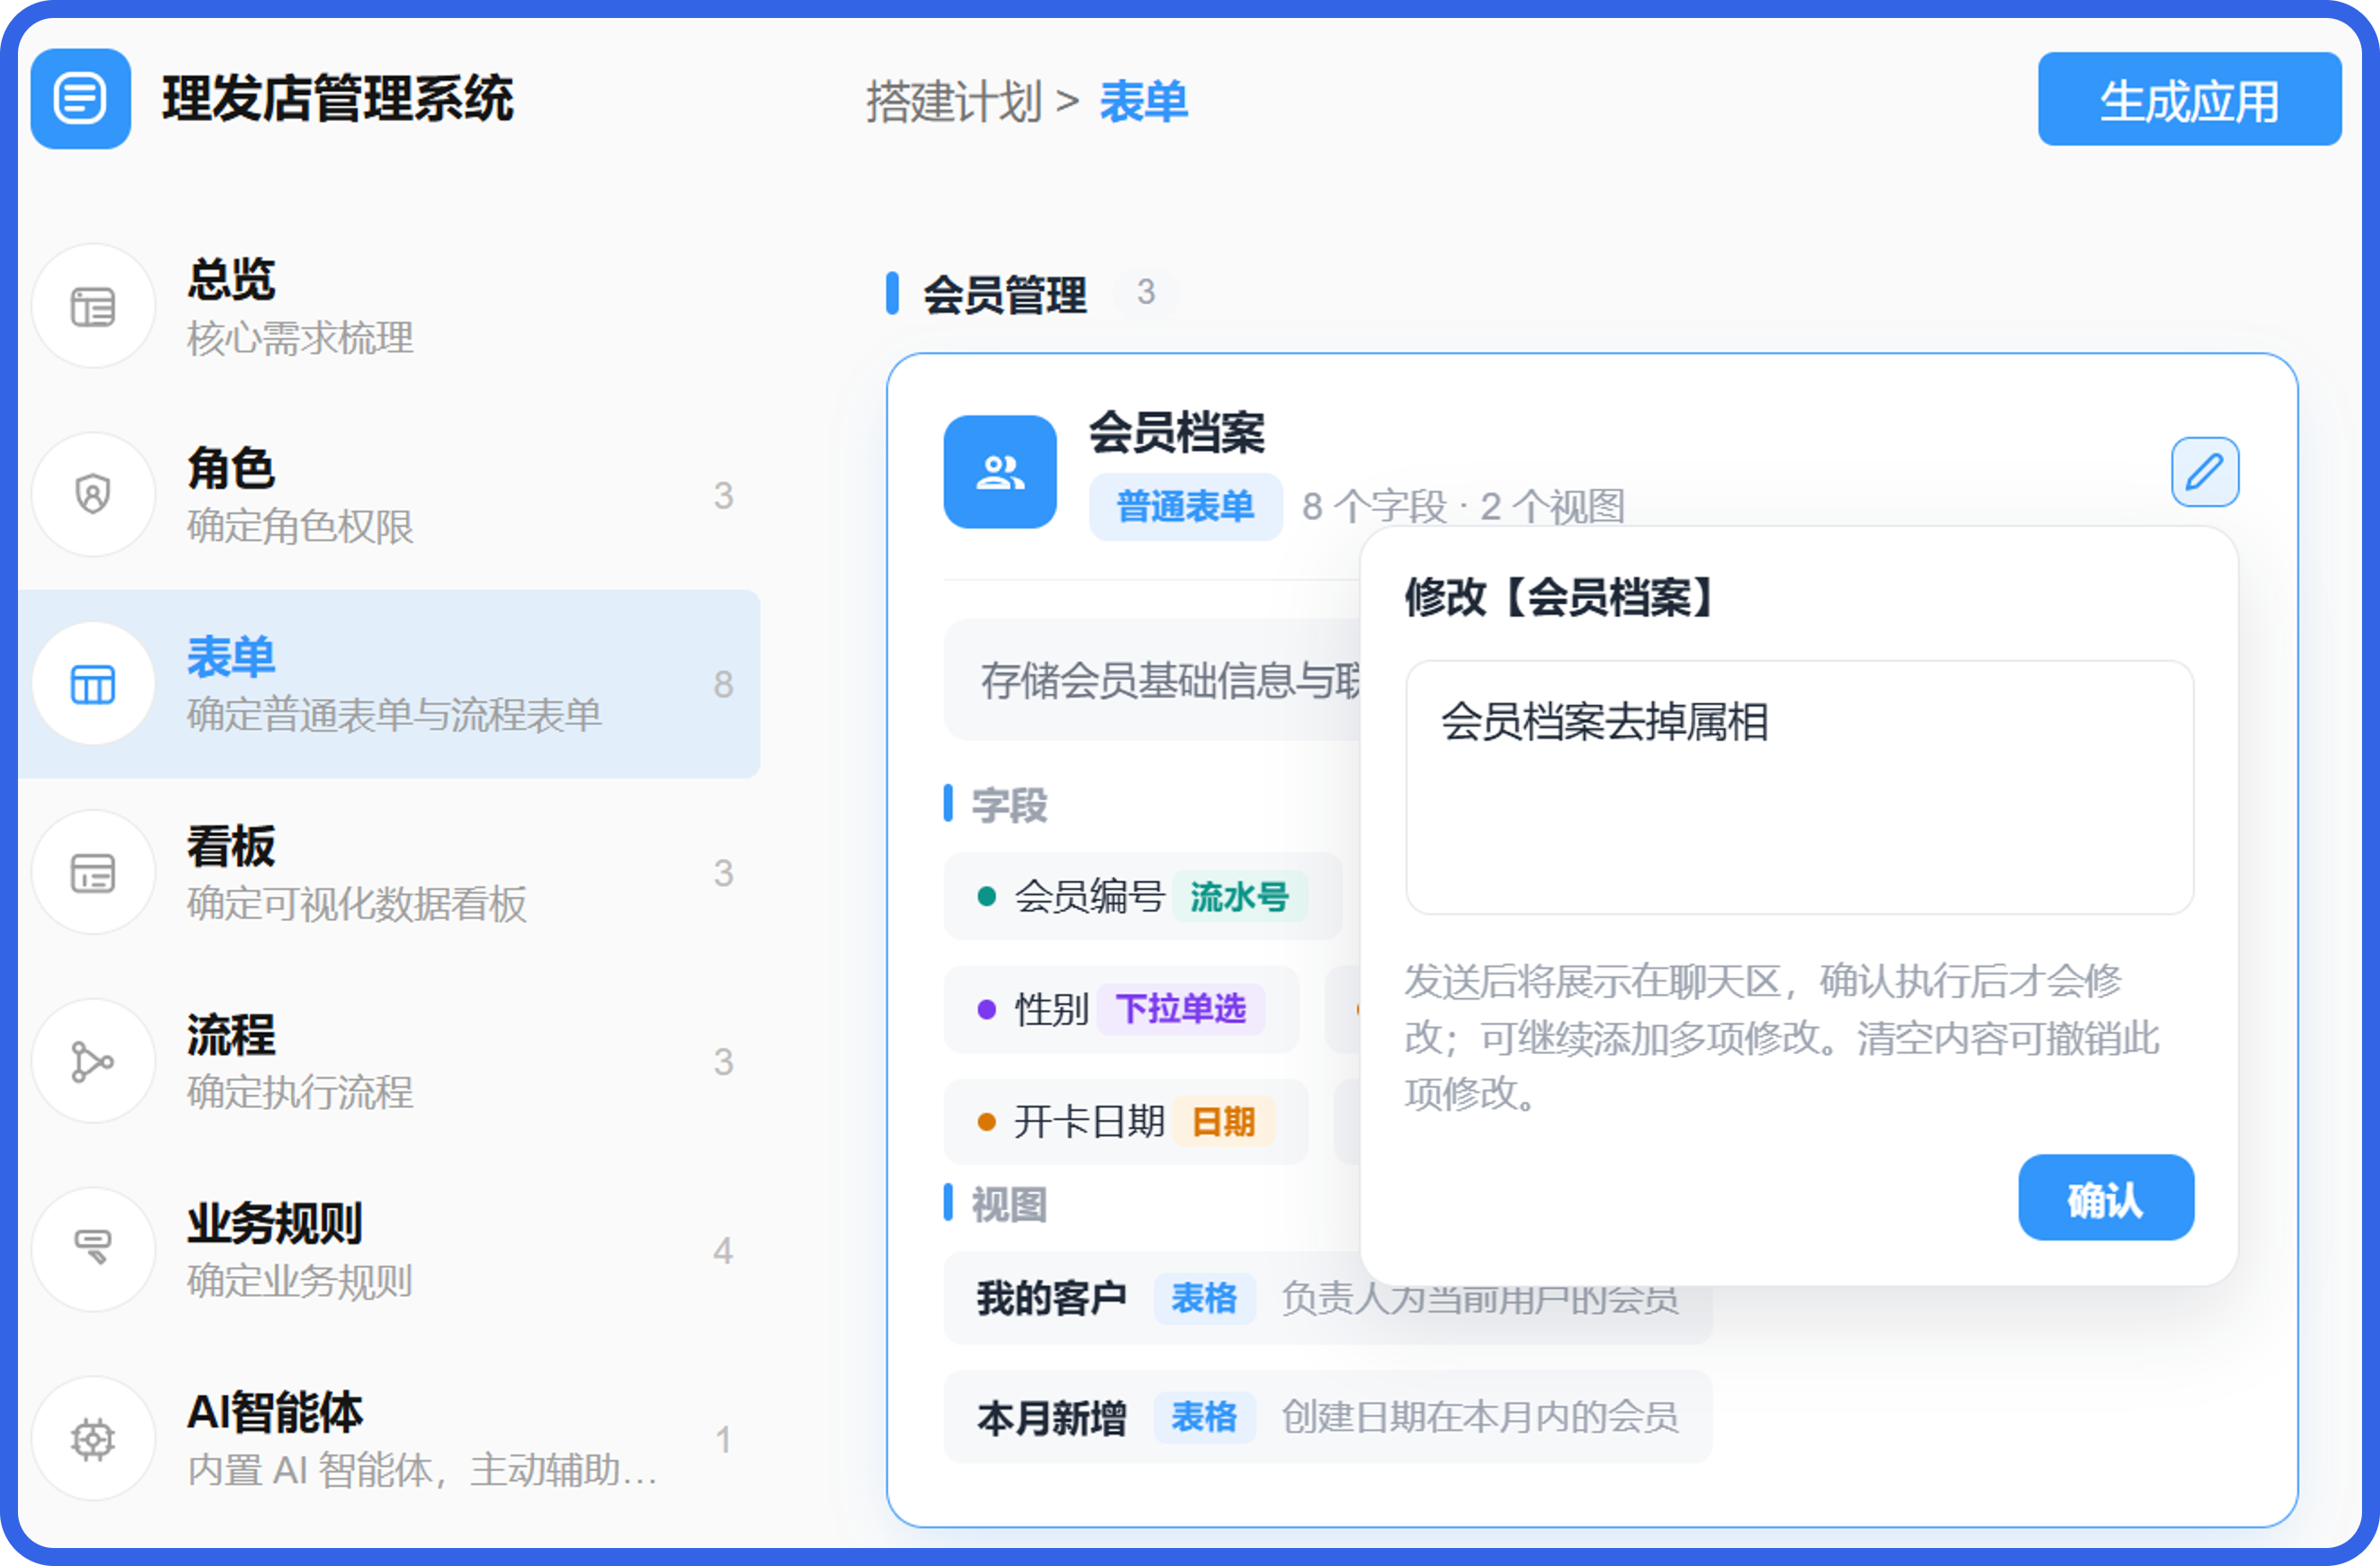Click the 业务规则 rule icon
Viewport: 2380px width, 1566px height.
pyautogui.click(x=93, y=1249)
